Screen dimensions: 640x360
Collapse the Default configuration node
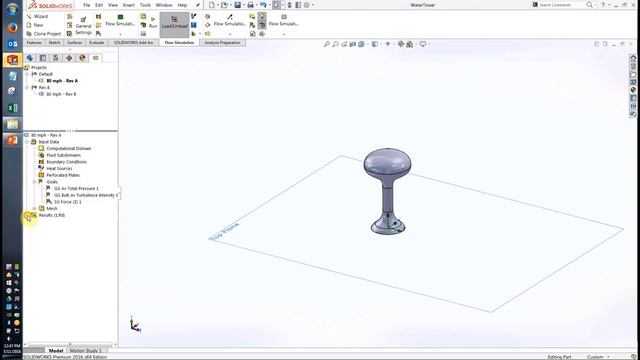(x=27, y=74)
